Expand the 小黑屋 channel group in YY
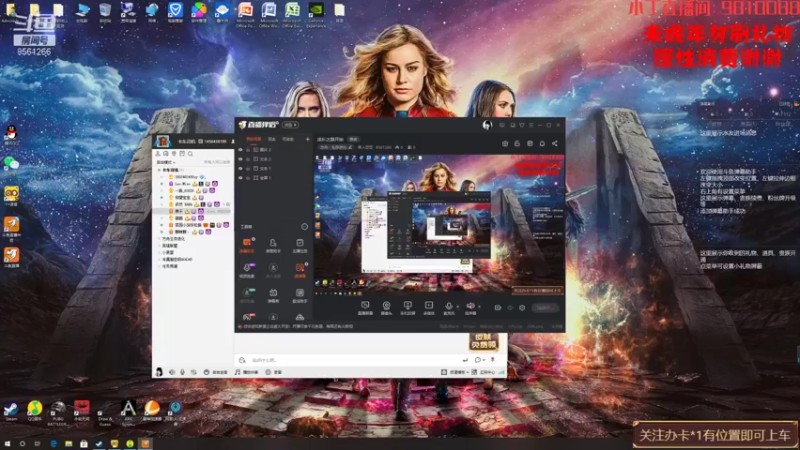 168,253
